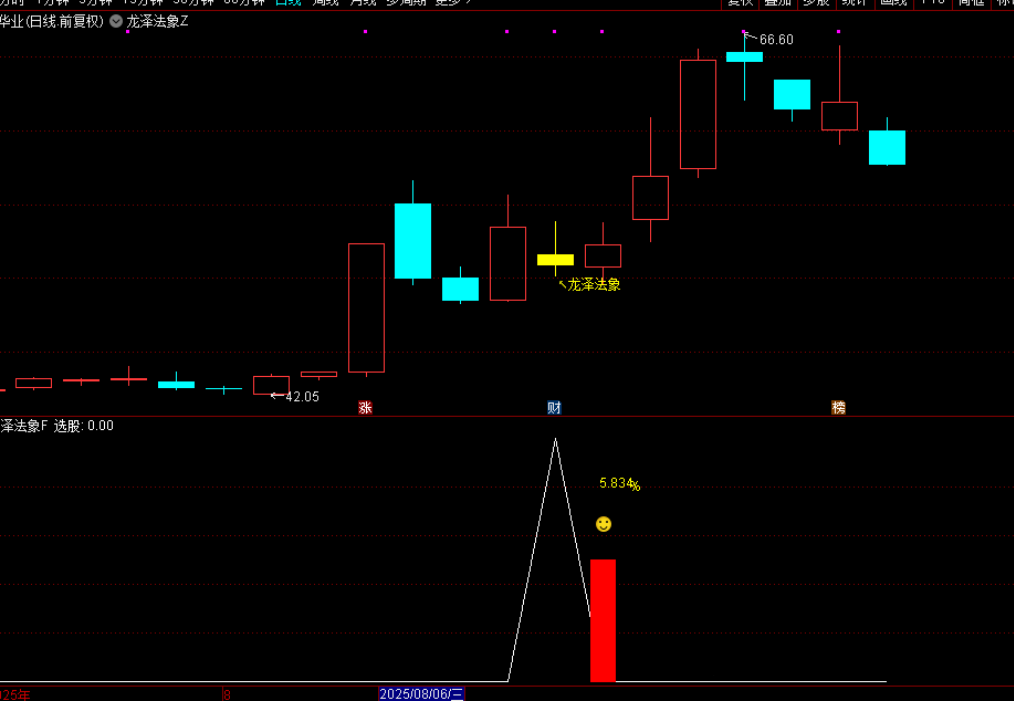The height and width of the screenshot is (701, 1014).
Task: Expand the 更多 period options
Action: click(x=453, y=2)
